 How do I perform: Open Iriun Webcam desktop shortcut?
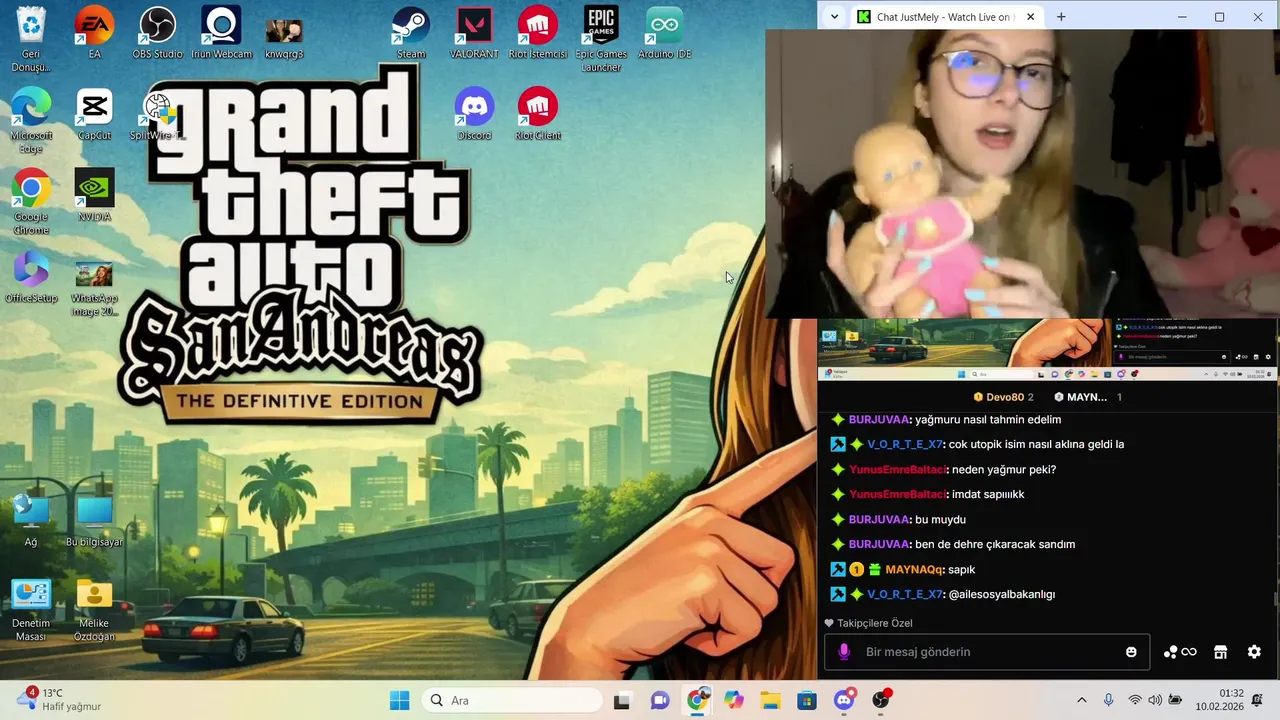(221, 32)
